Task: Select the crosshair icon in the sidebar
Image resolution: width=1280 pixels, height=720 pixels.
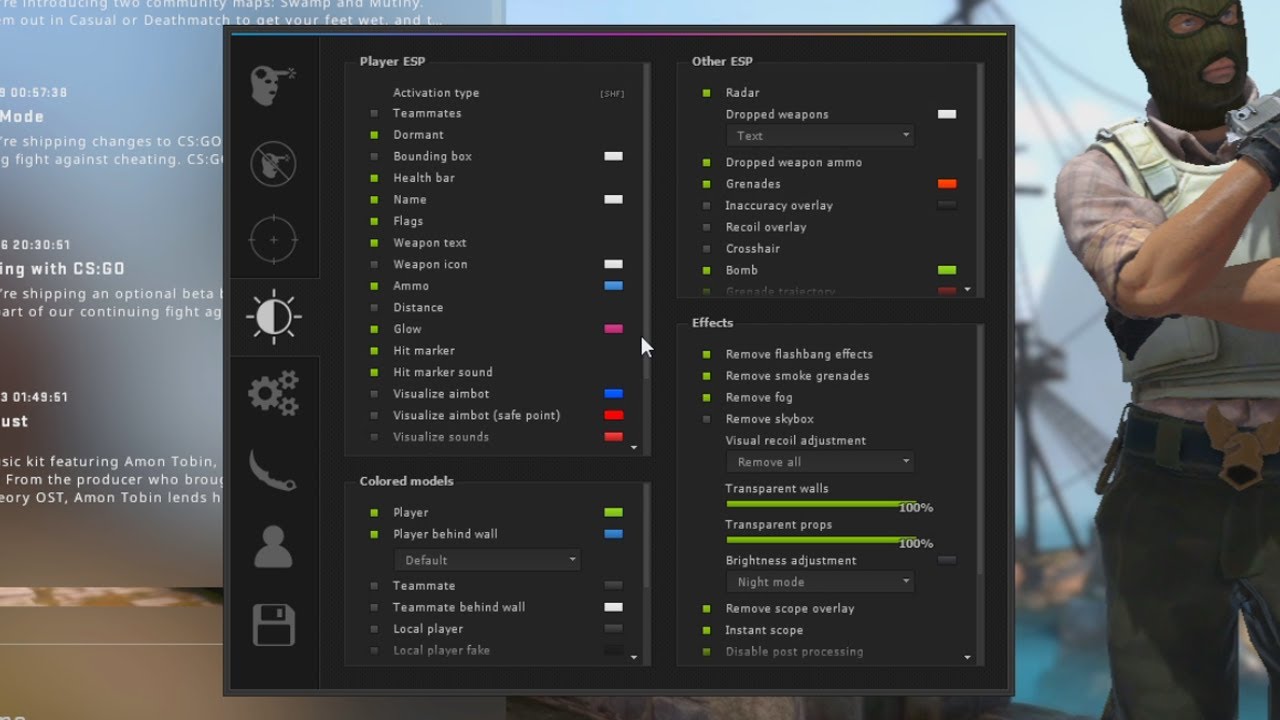Action: point(273,240)
